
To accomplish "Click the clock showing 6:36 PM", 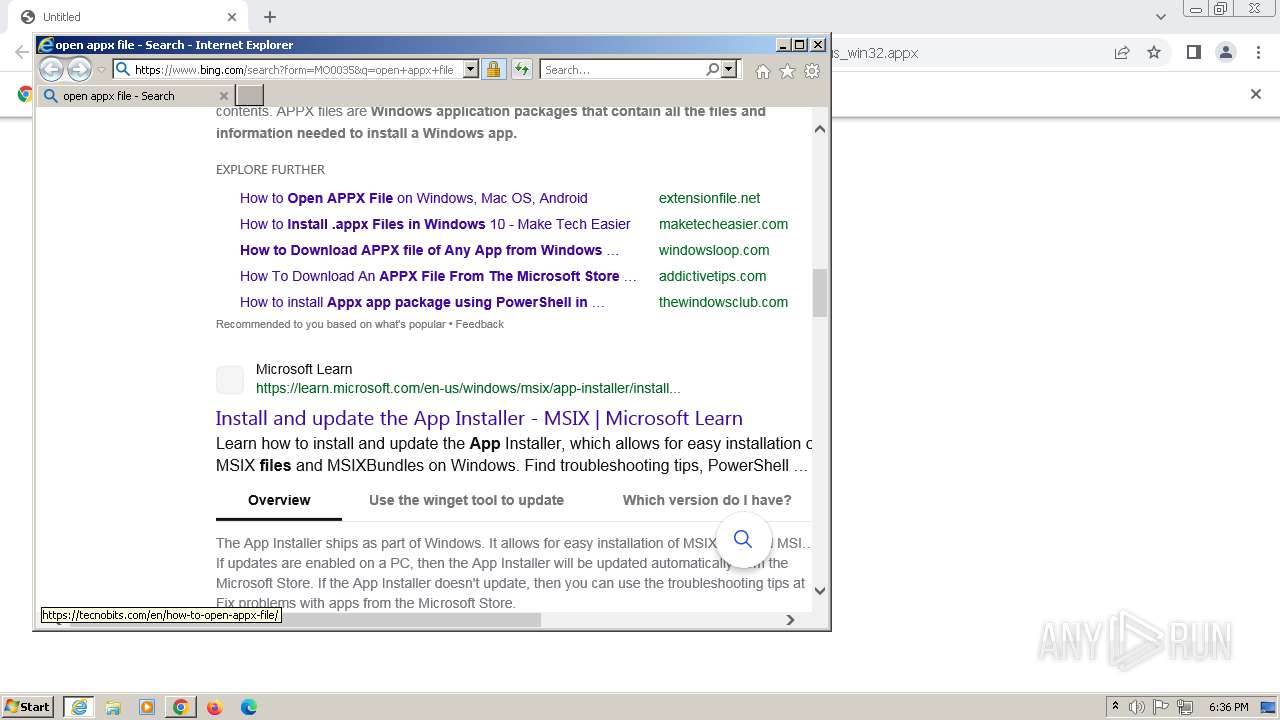I will (1228, 707).
